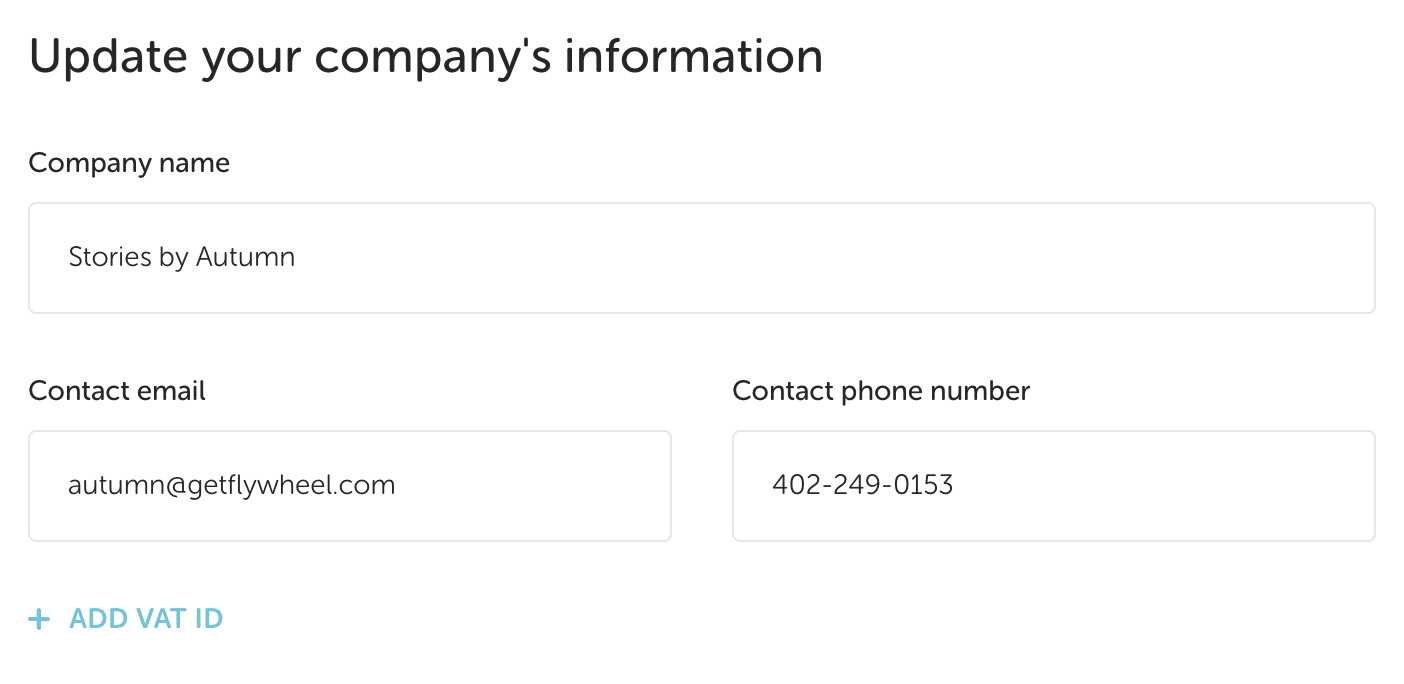Open the ADD VAT ID link
1404x684 pixels.
pyautogui.click(x=145, y=619)
